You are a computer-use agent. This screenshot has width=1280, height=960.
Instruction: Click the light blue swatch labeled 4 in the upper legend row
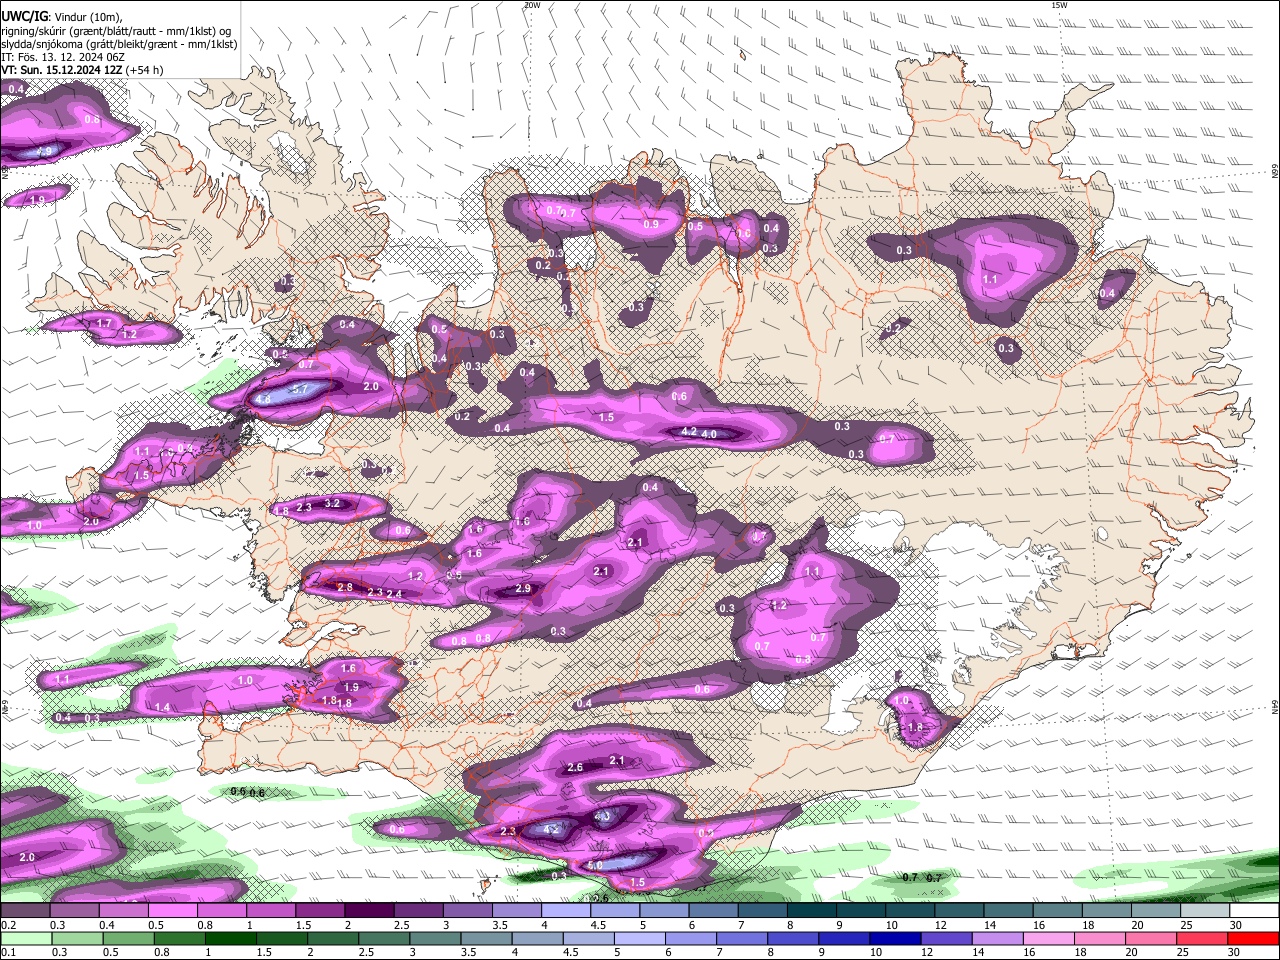(566, 911)
